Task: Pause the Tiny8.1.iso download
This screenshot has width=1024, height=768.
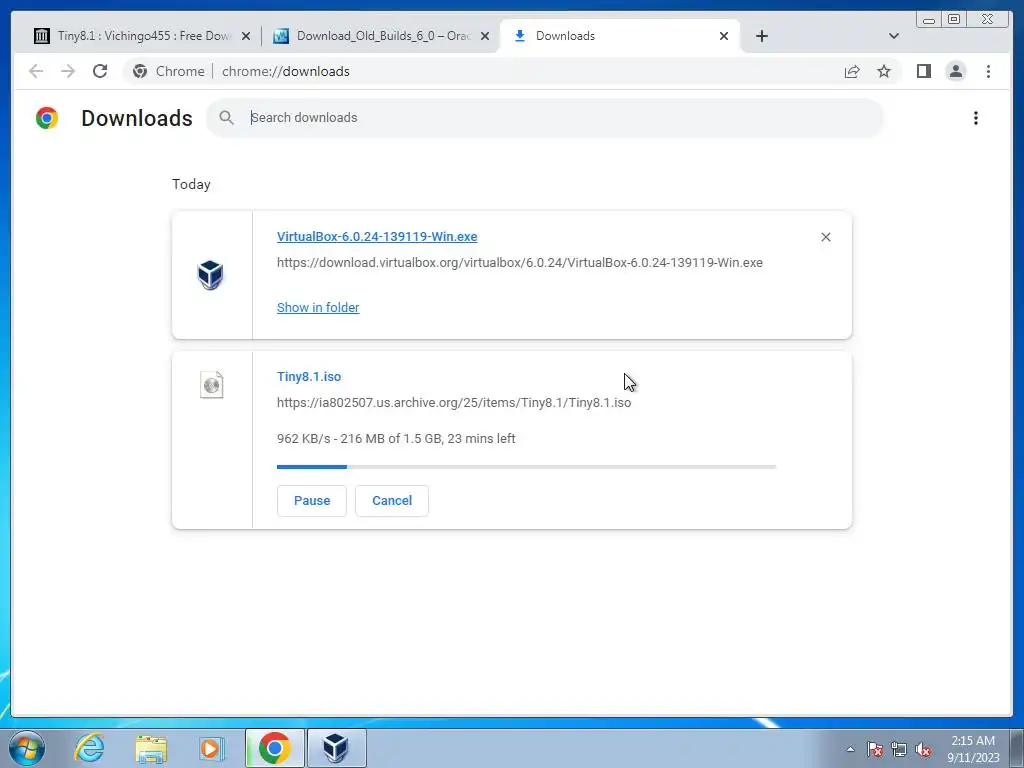Action: coord(312,501)
